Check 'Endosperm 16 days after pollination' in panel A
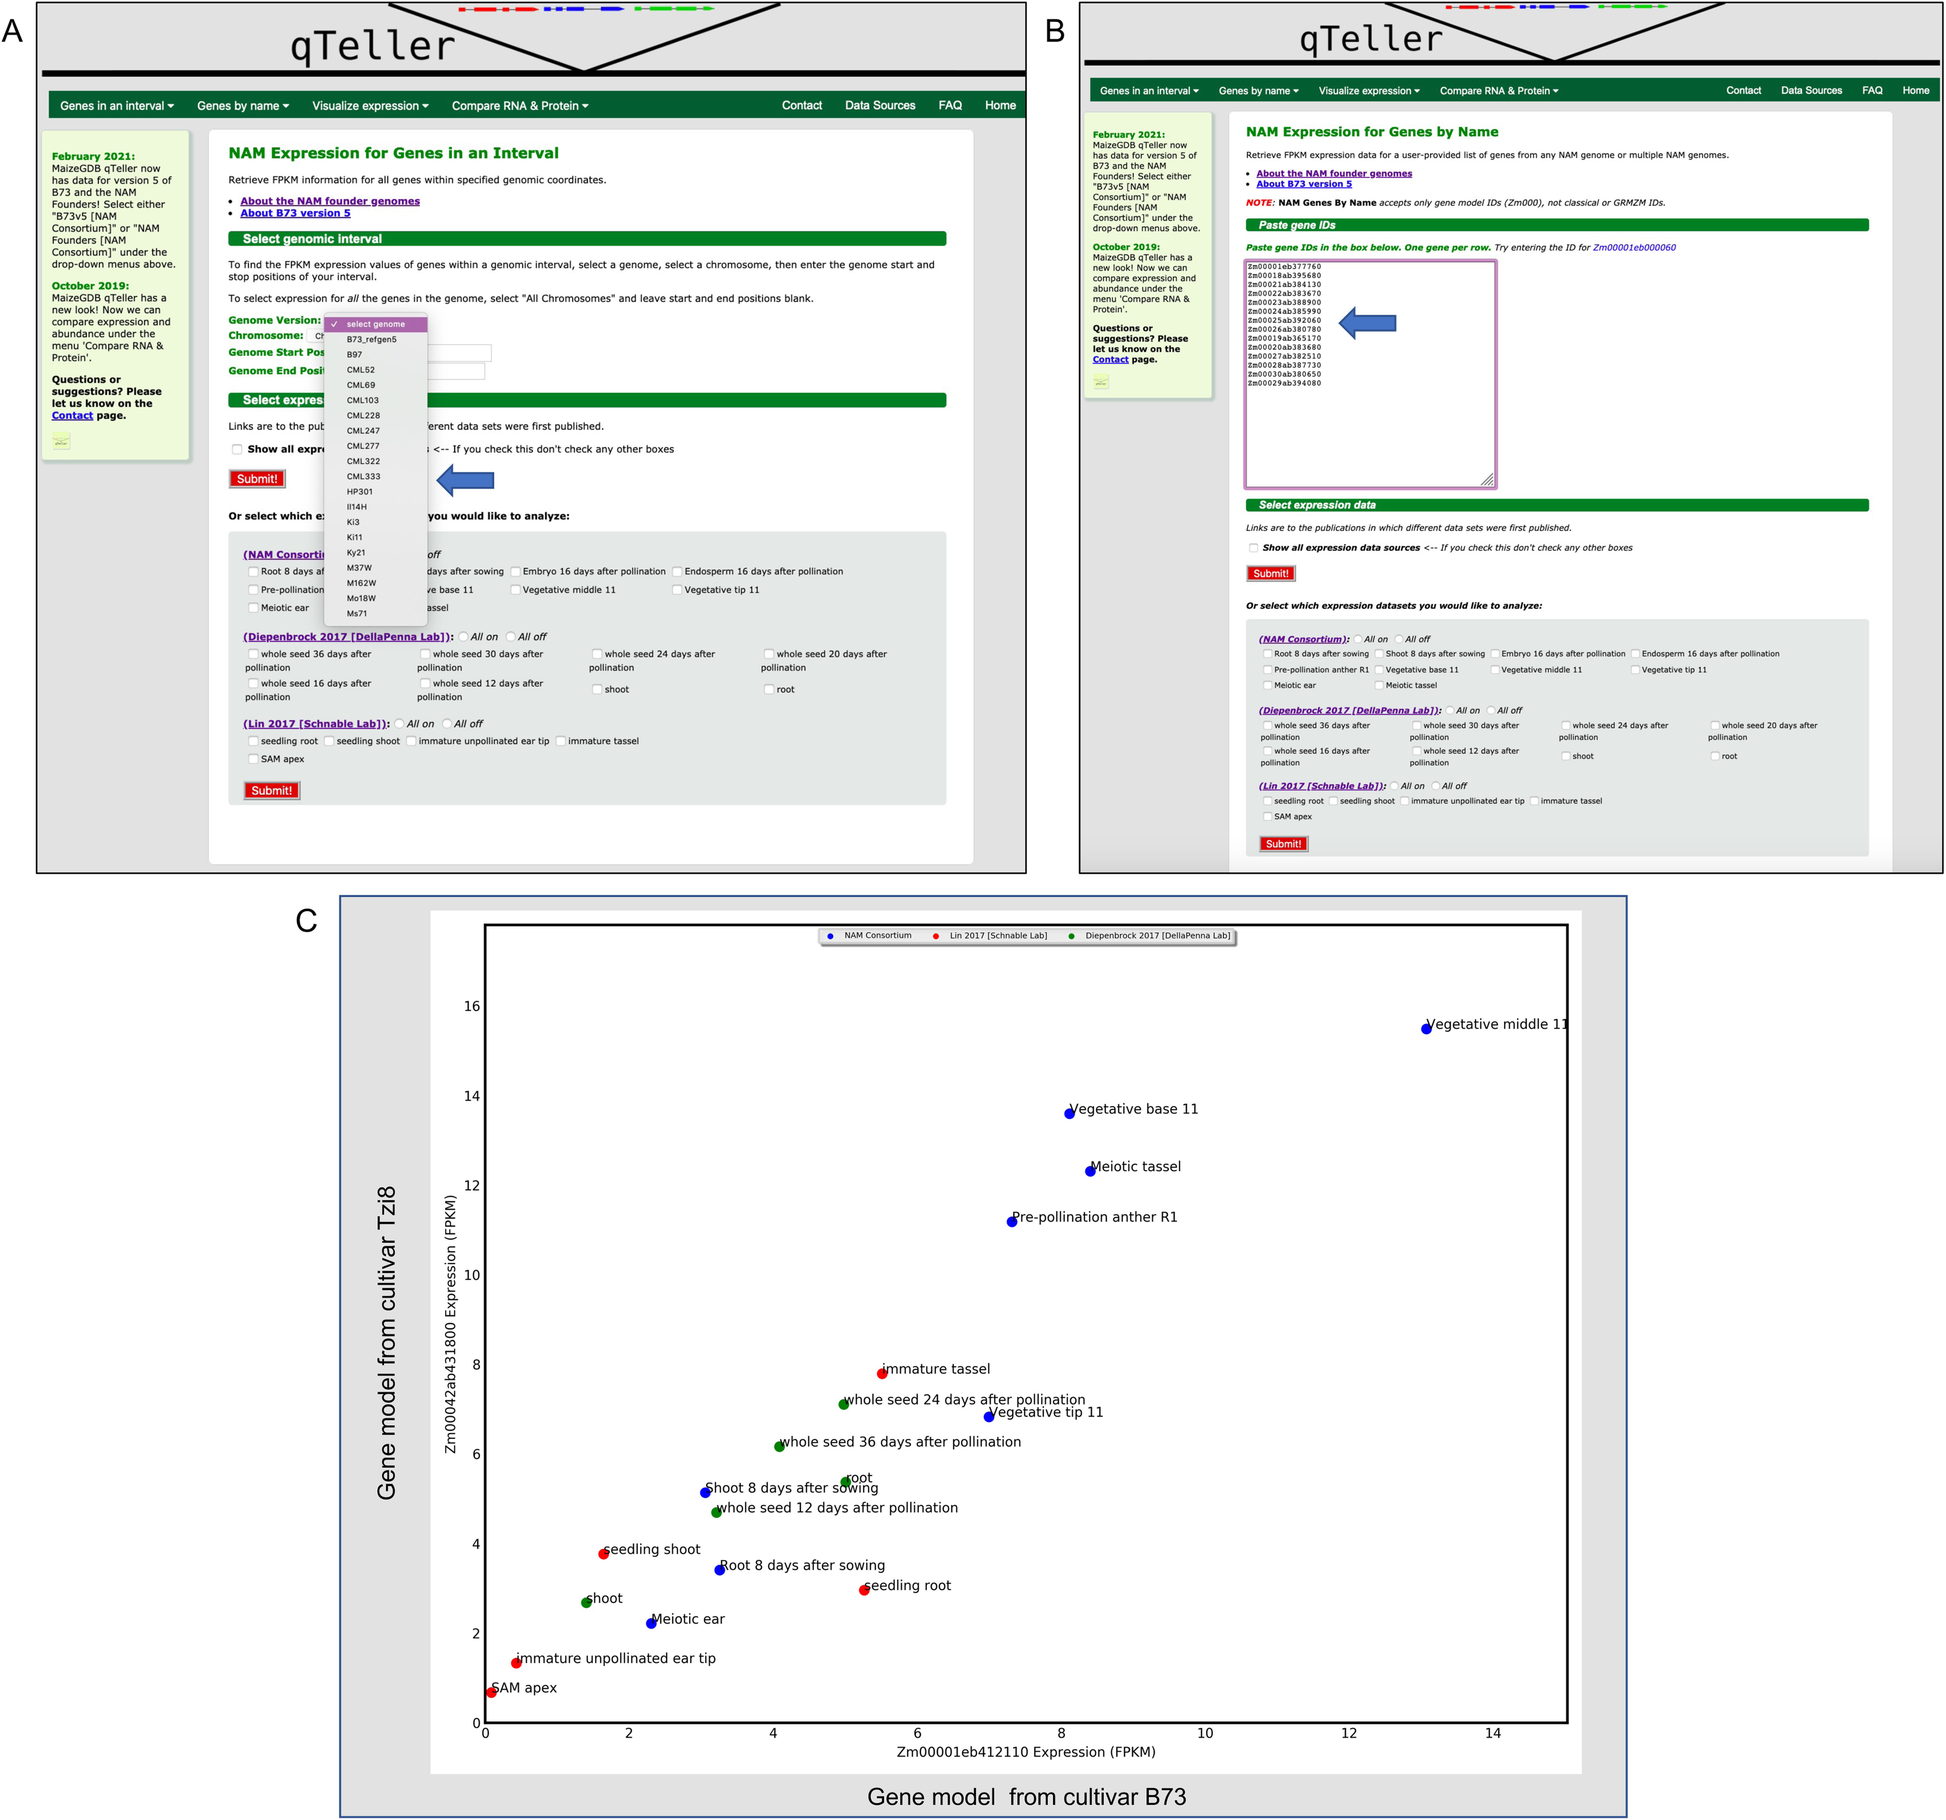1946x1820 pixels. pos(677,572)
